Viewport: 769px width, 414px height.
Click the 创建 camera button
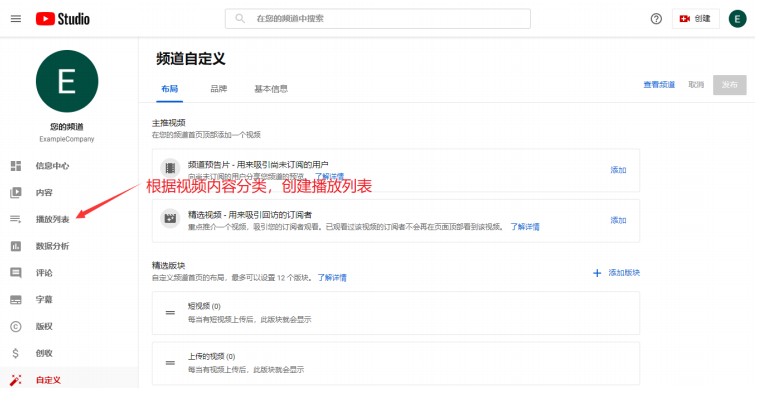[695, 19]
